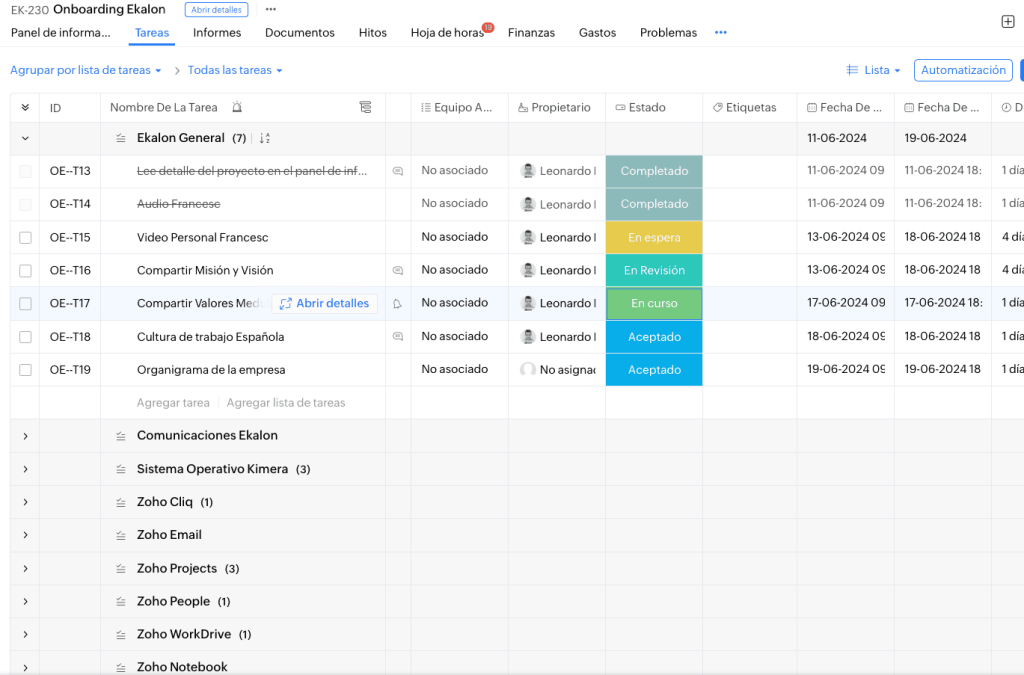Image resolution: width=1024 pixels, height=675 pixels.
Task: Click Agregar lista de tareas link
Action: [x=286, y=403]
